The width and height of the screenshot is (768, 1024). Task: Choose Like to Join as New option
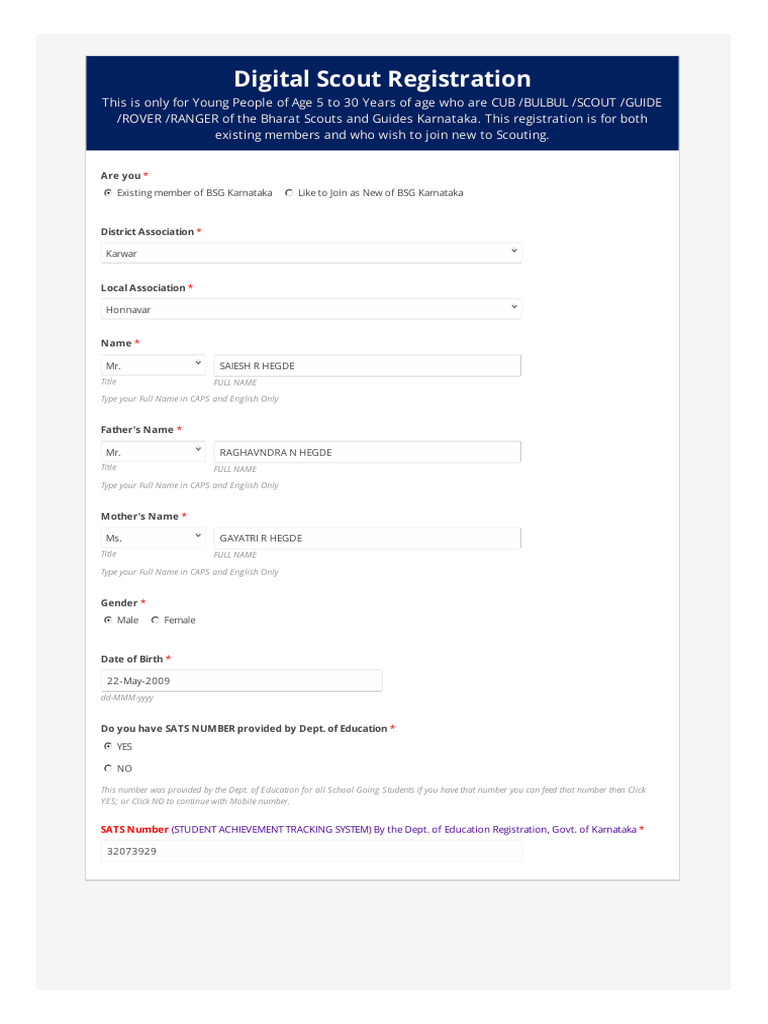coord(289,193)
